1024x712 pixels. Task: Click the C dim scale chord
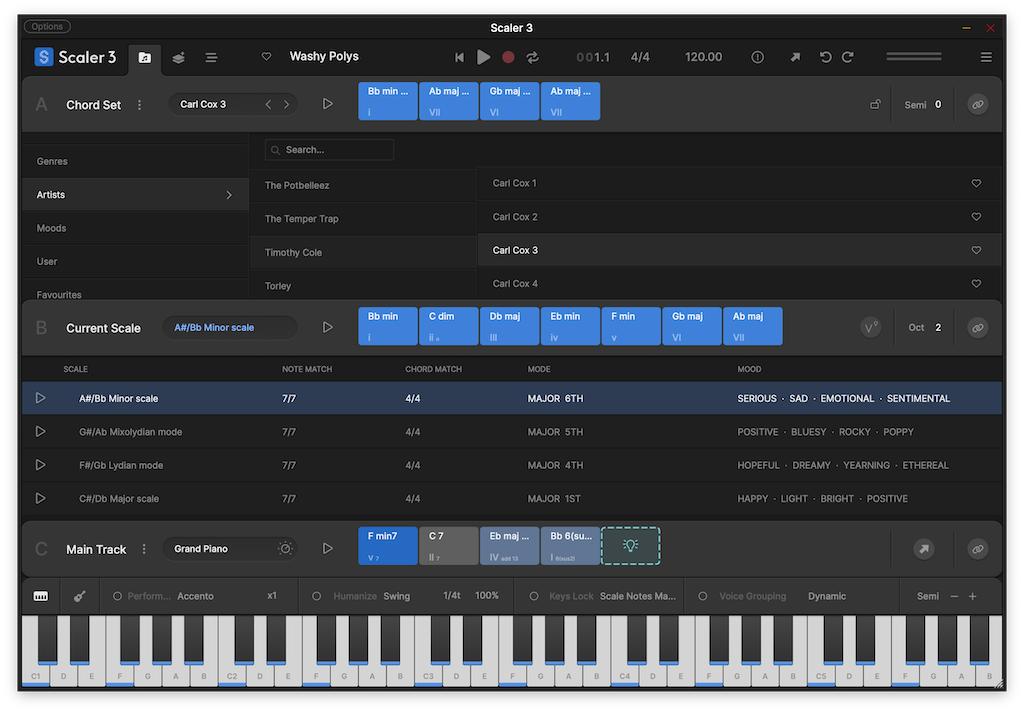pyautogui.click(x=449, y=326)
